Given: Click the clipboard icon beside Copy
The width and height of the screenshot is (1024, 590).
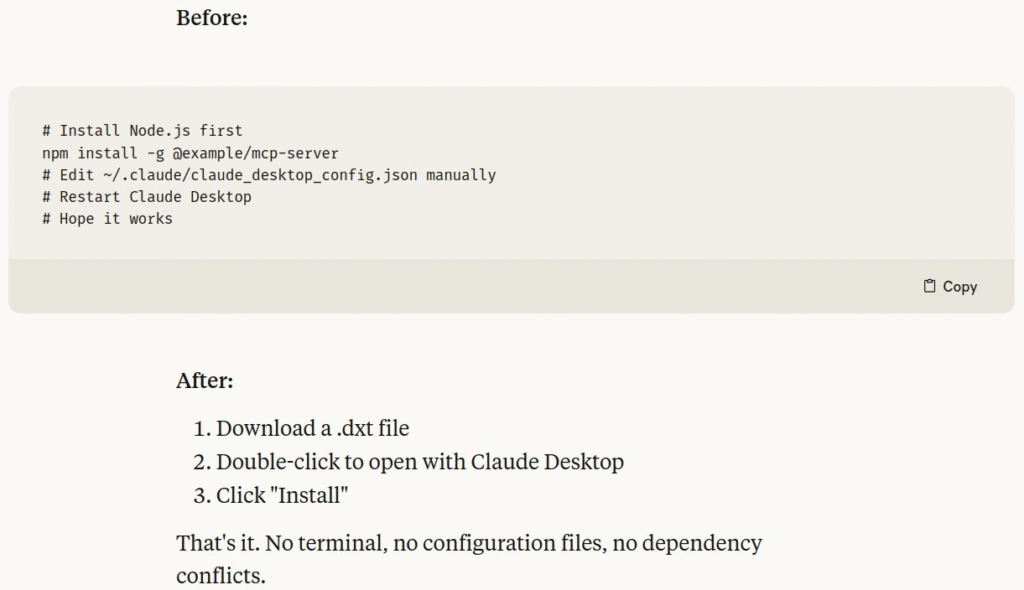Looking at the screenshot, I should click(929, 286).
